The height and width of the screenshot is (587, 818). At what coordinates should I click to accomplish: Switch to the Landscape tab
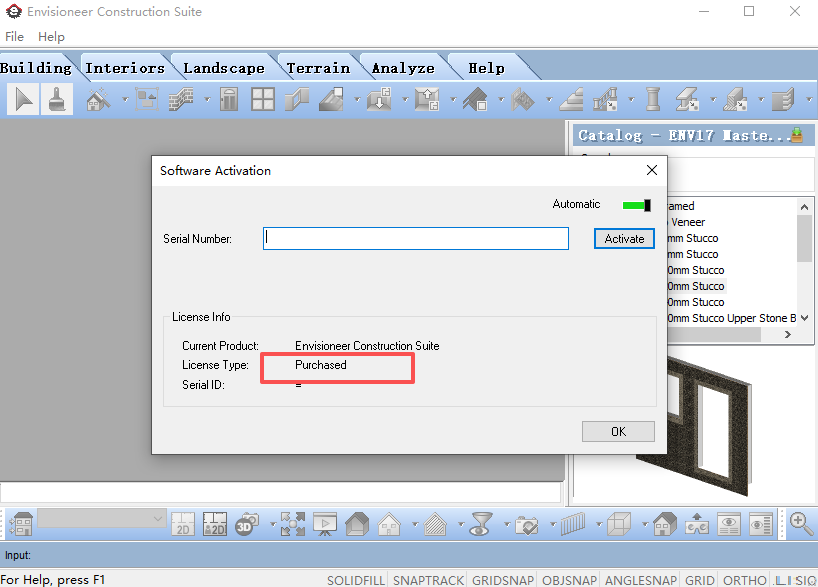click(223, 68)
